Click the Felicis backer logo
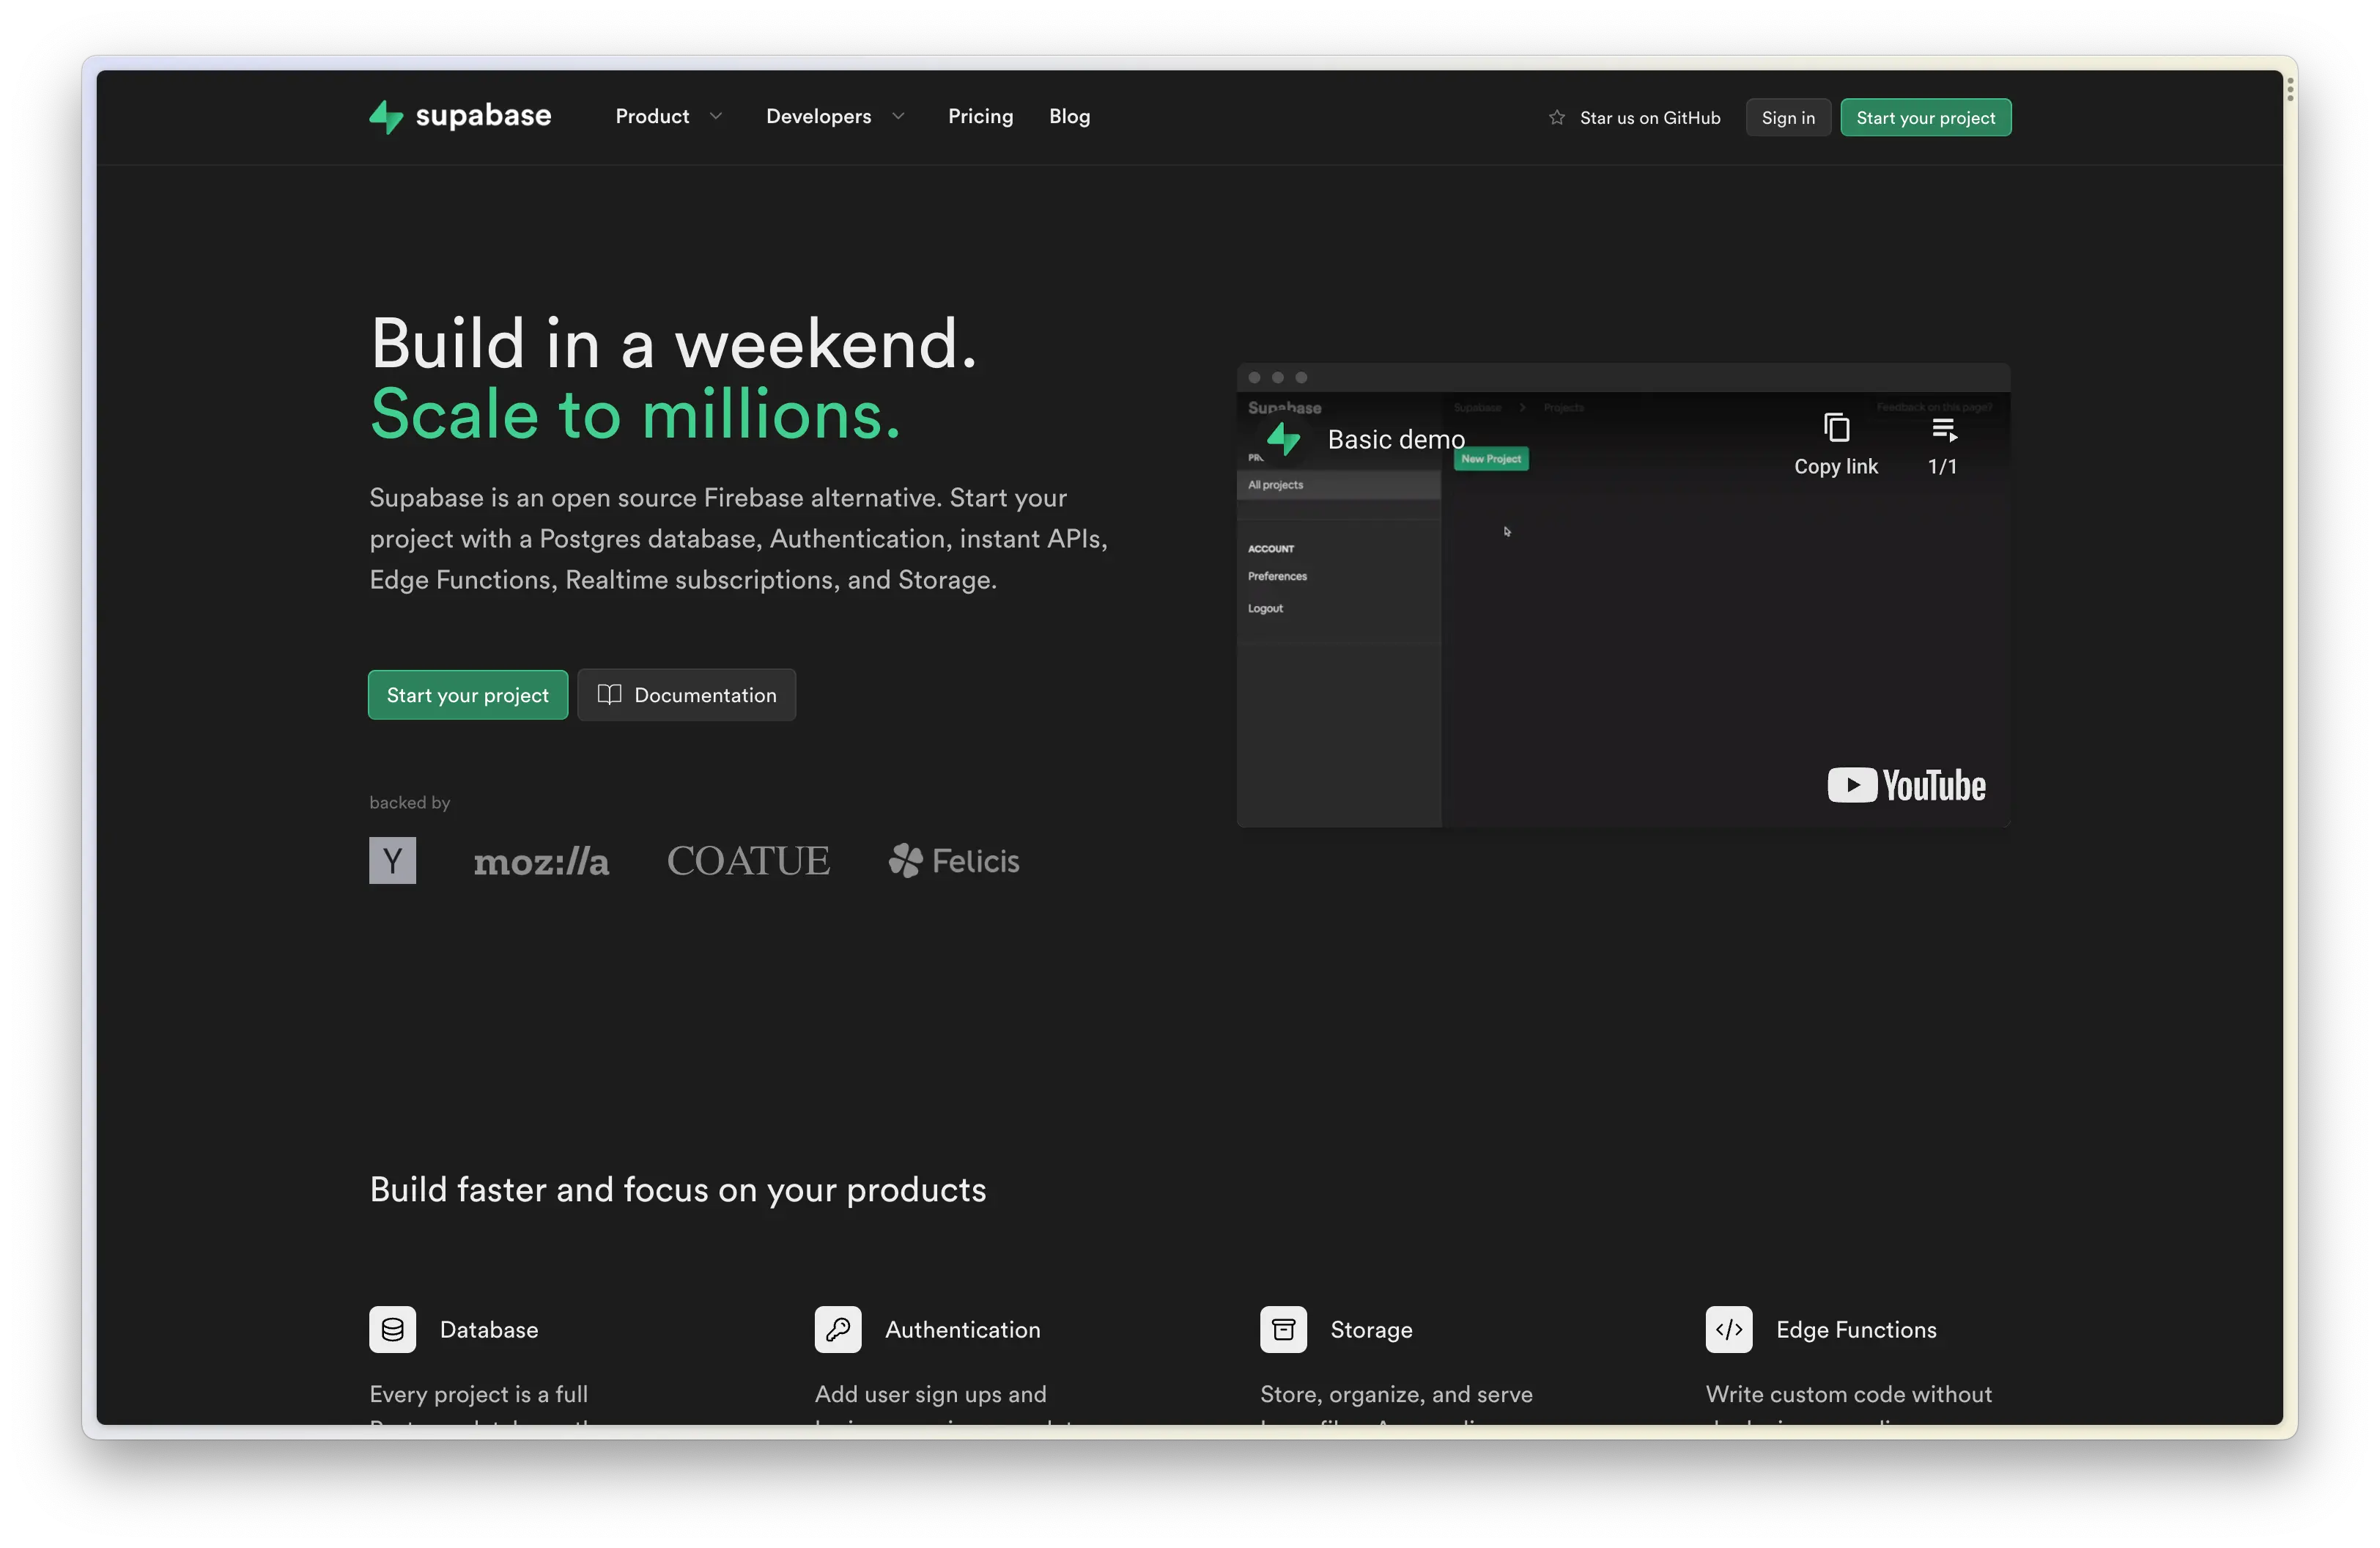The height and width of the screenshot is (1548, 2380). click(x=954, y=861)
